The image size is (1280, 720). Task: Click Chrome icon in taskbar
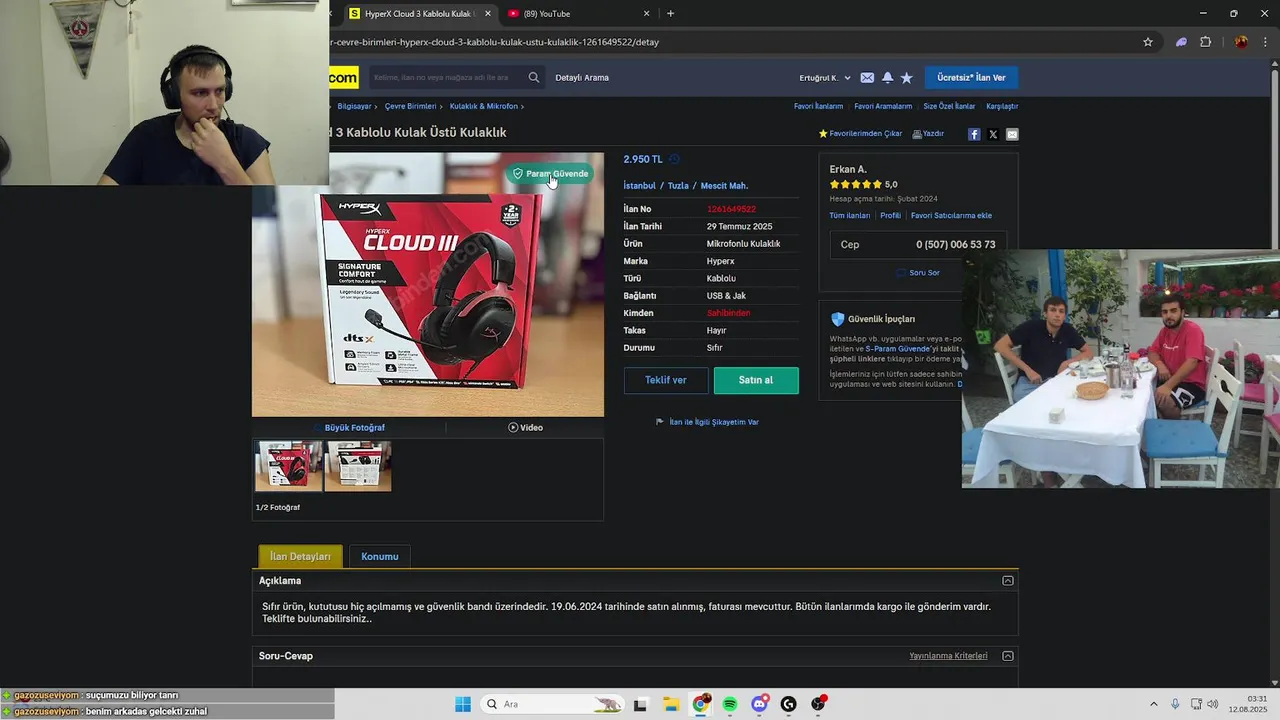[700, 704]
